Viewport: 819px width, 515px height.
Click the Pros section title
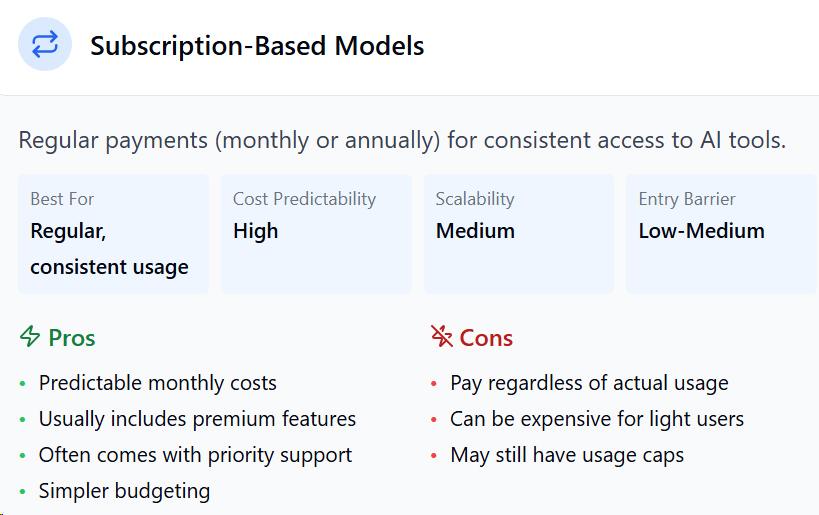tap(72, 338)
